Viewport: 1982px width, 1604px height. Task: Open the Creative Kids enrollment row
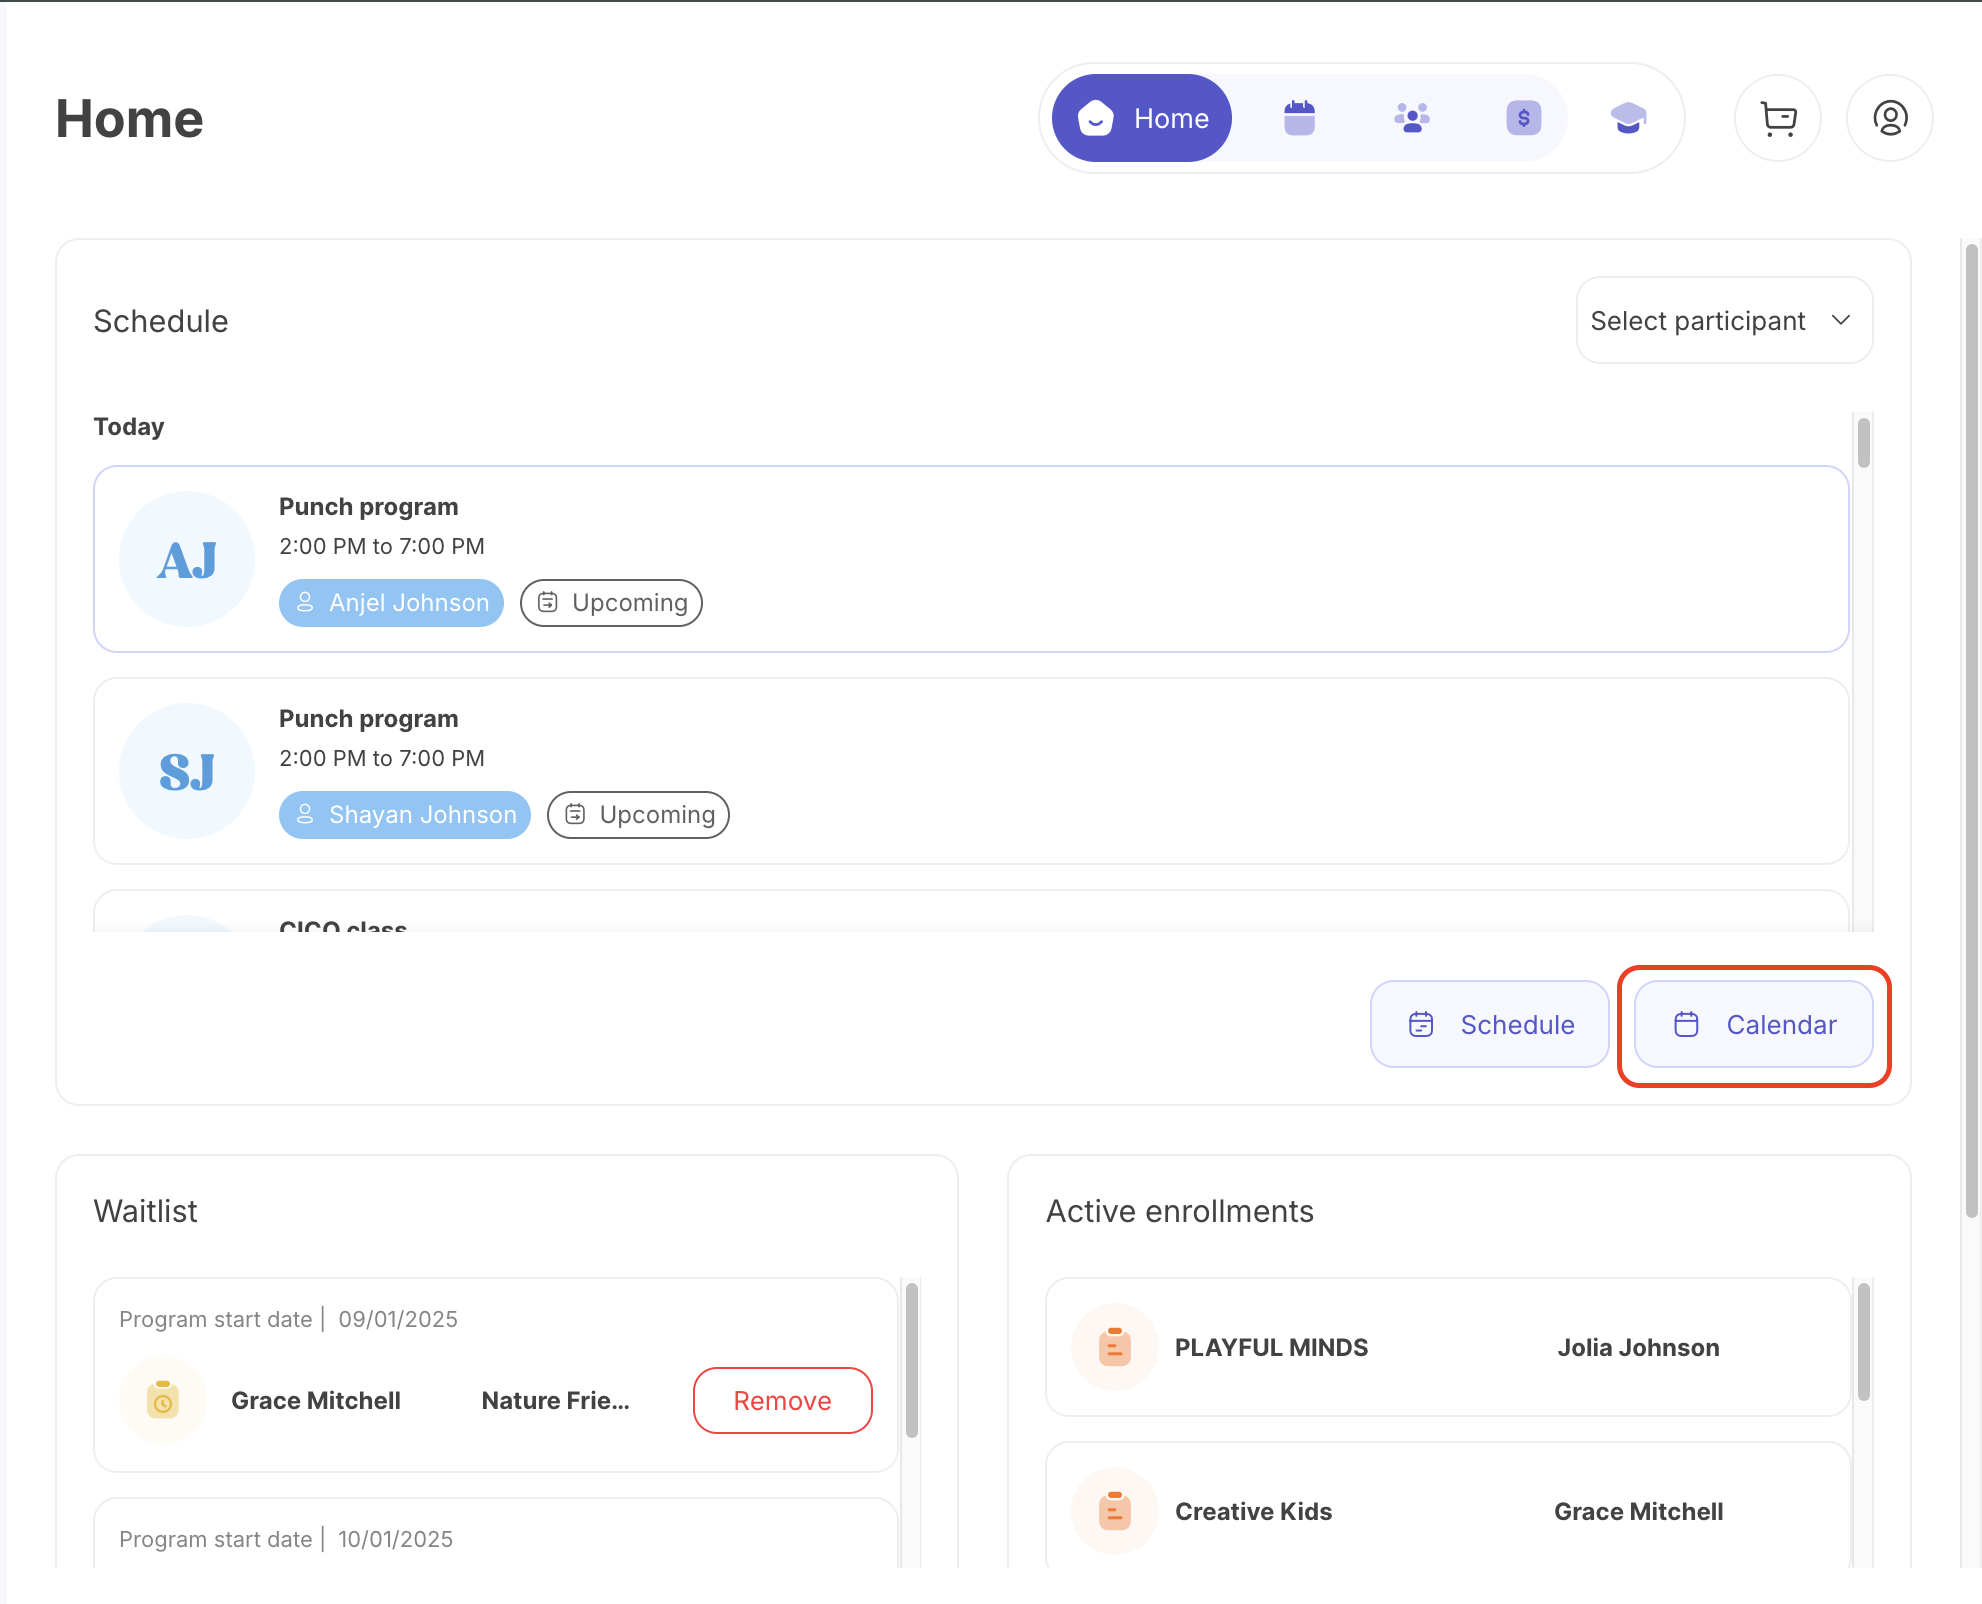[1447, 1511]
